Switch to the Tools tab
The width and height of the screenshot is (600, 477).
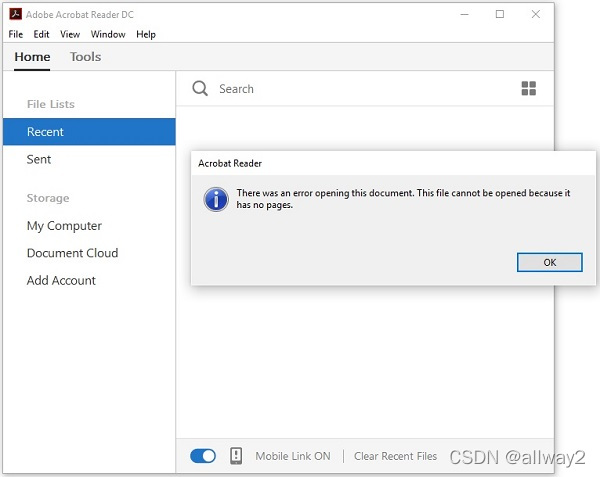point(85,57)
